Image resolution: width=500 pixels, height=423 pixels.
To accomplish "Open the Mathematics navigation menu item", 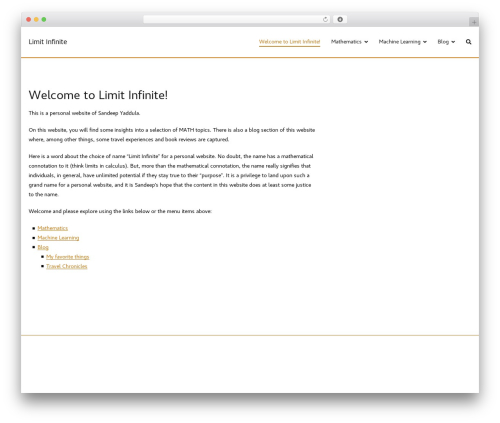I will (x=346, y=42).
